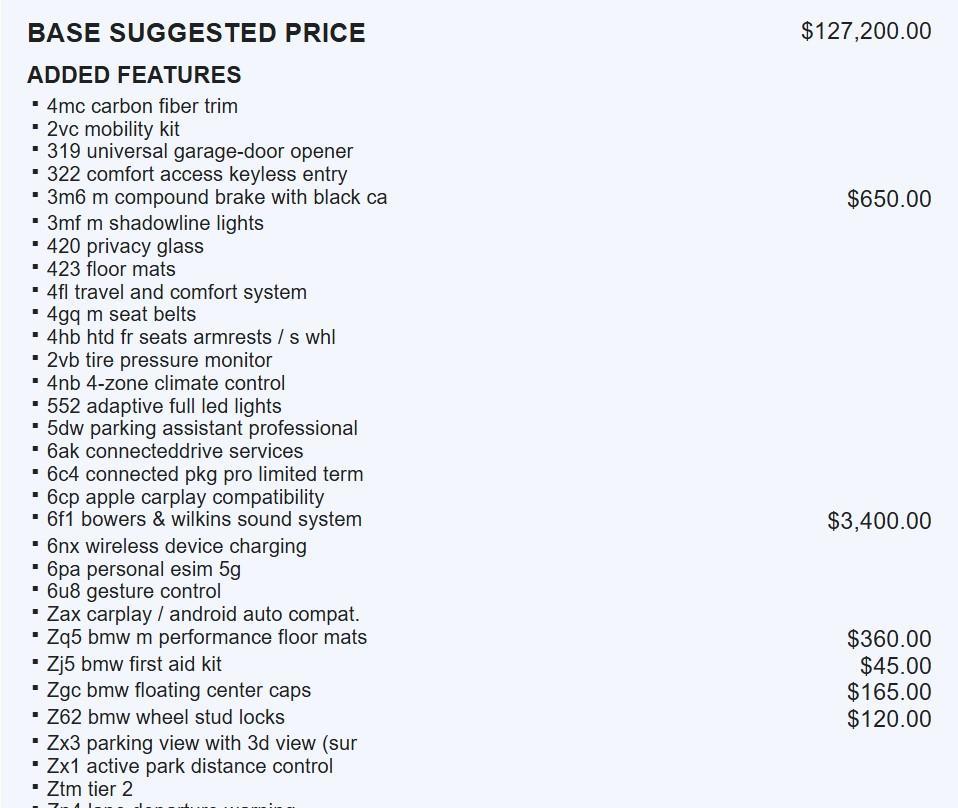Click the $650.00 price value
Viewport: 958px width, 808px height.
pyautogui.click(x=888, y=199)
